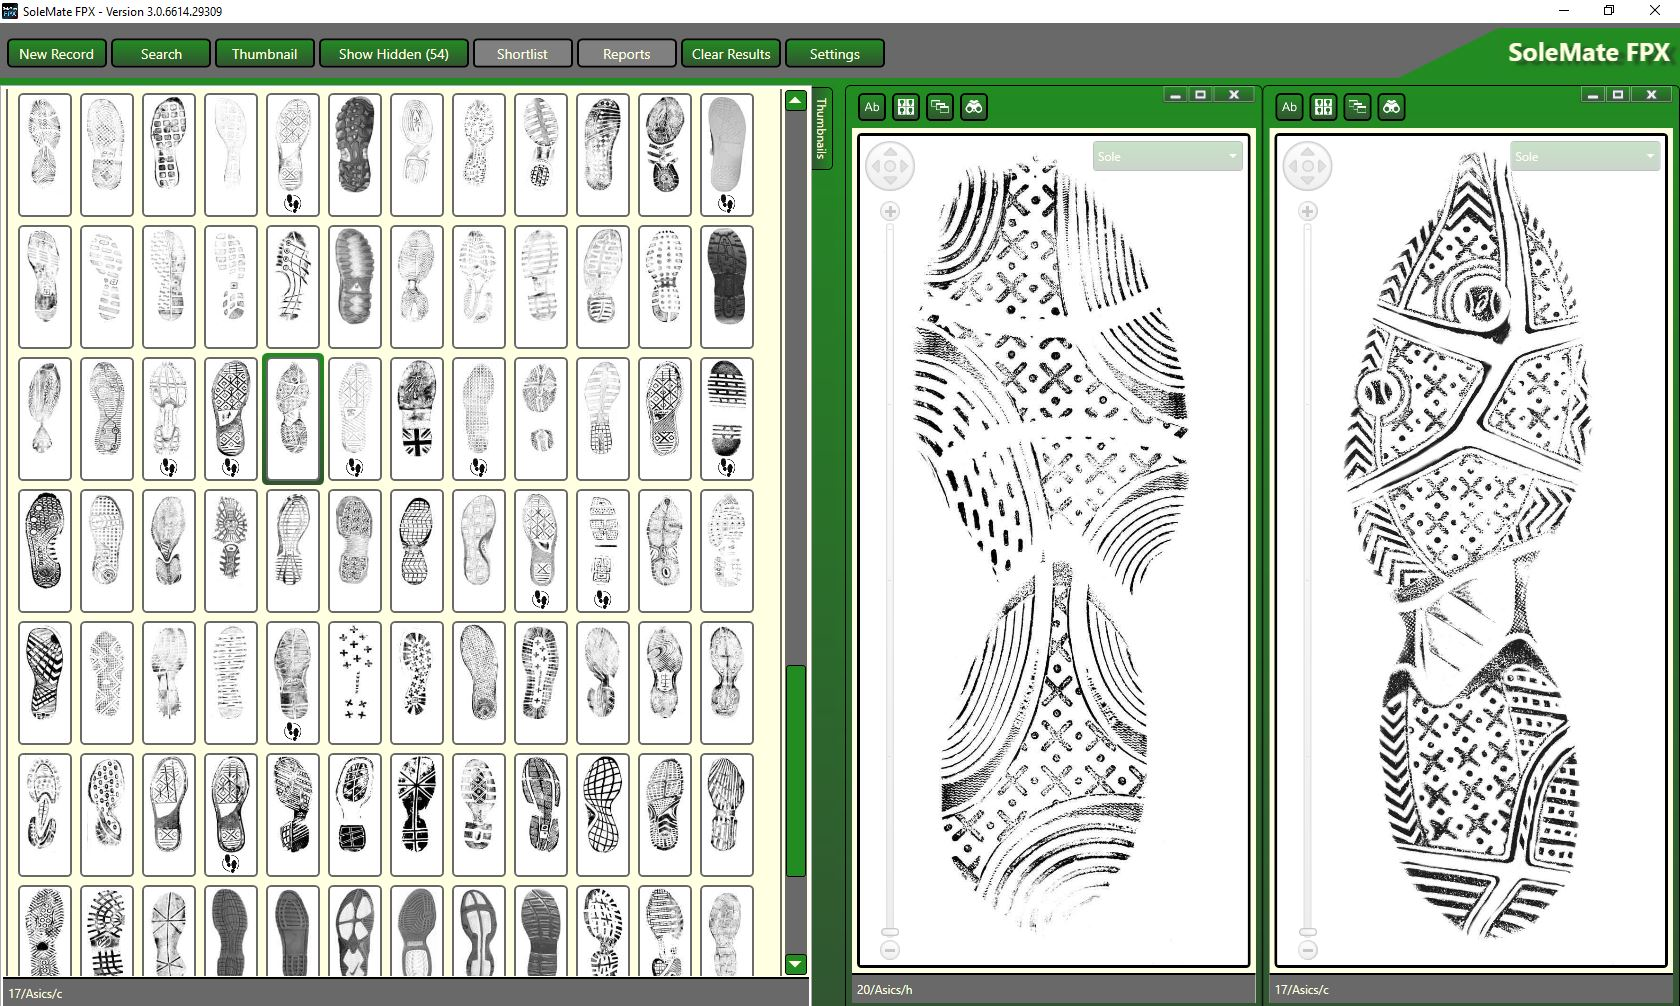The image size is (1680, 1006).
Task: Open the Sole dropdown in right viewer
Action: [1583, 157]
